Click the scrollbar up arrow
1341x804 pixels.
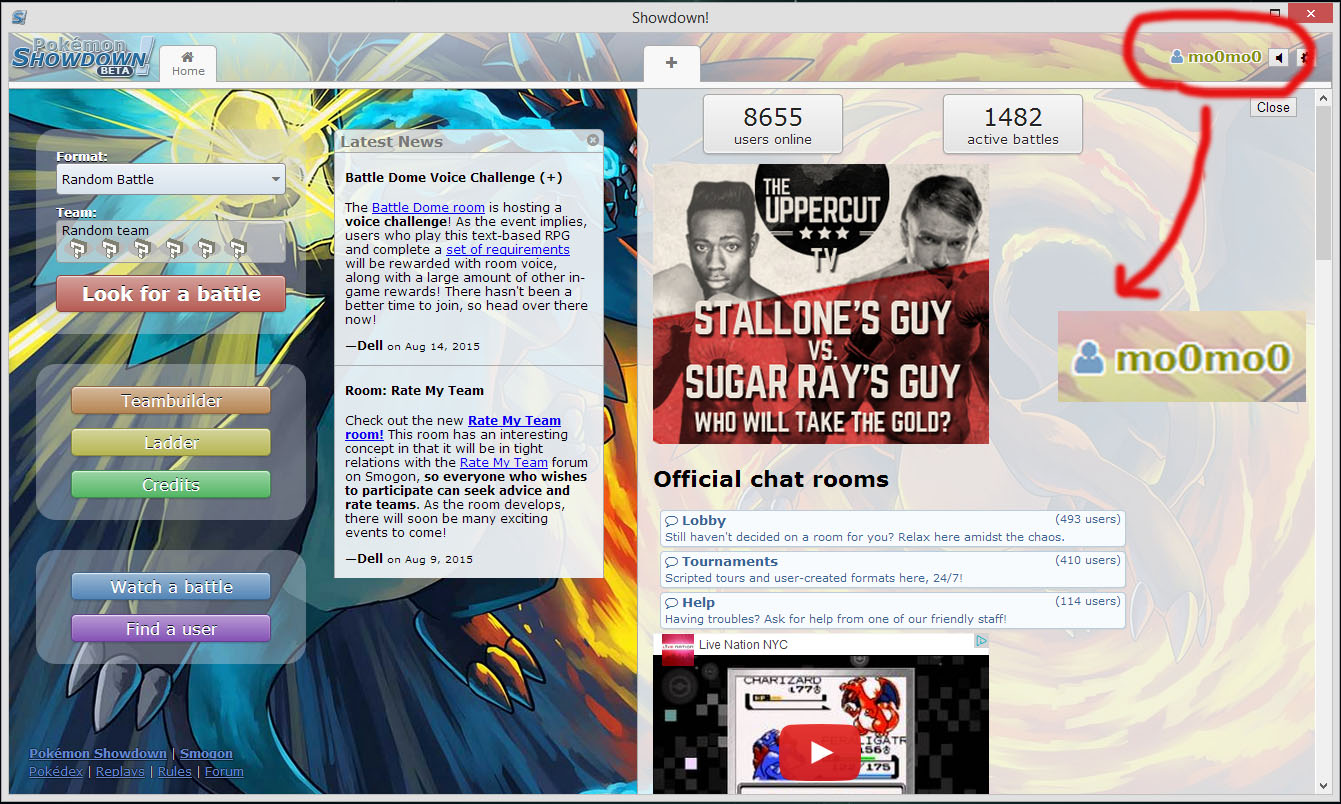click(1323, 98)
